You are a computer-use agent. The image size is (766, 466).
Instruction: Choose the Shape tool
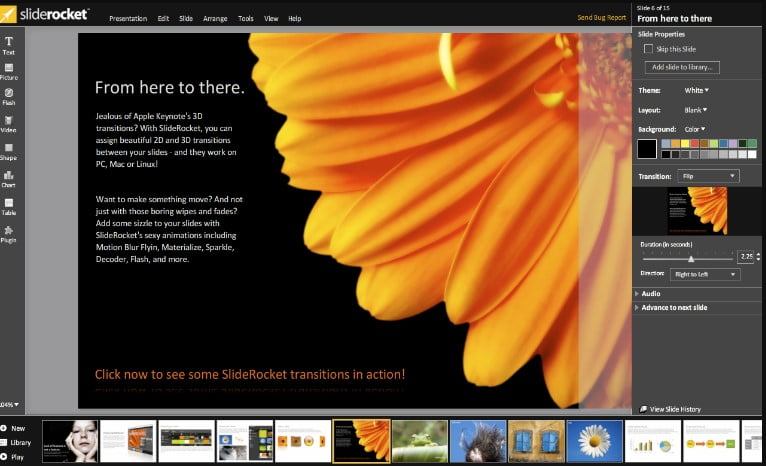pos(9,150)
